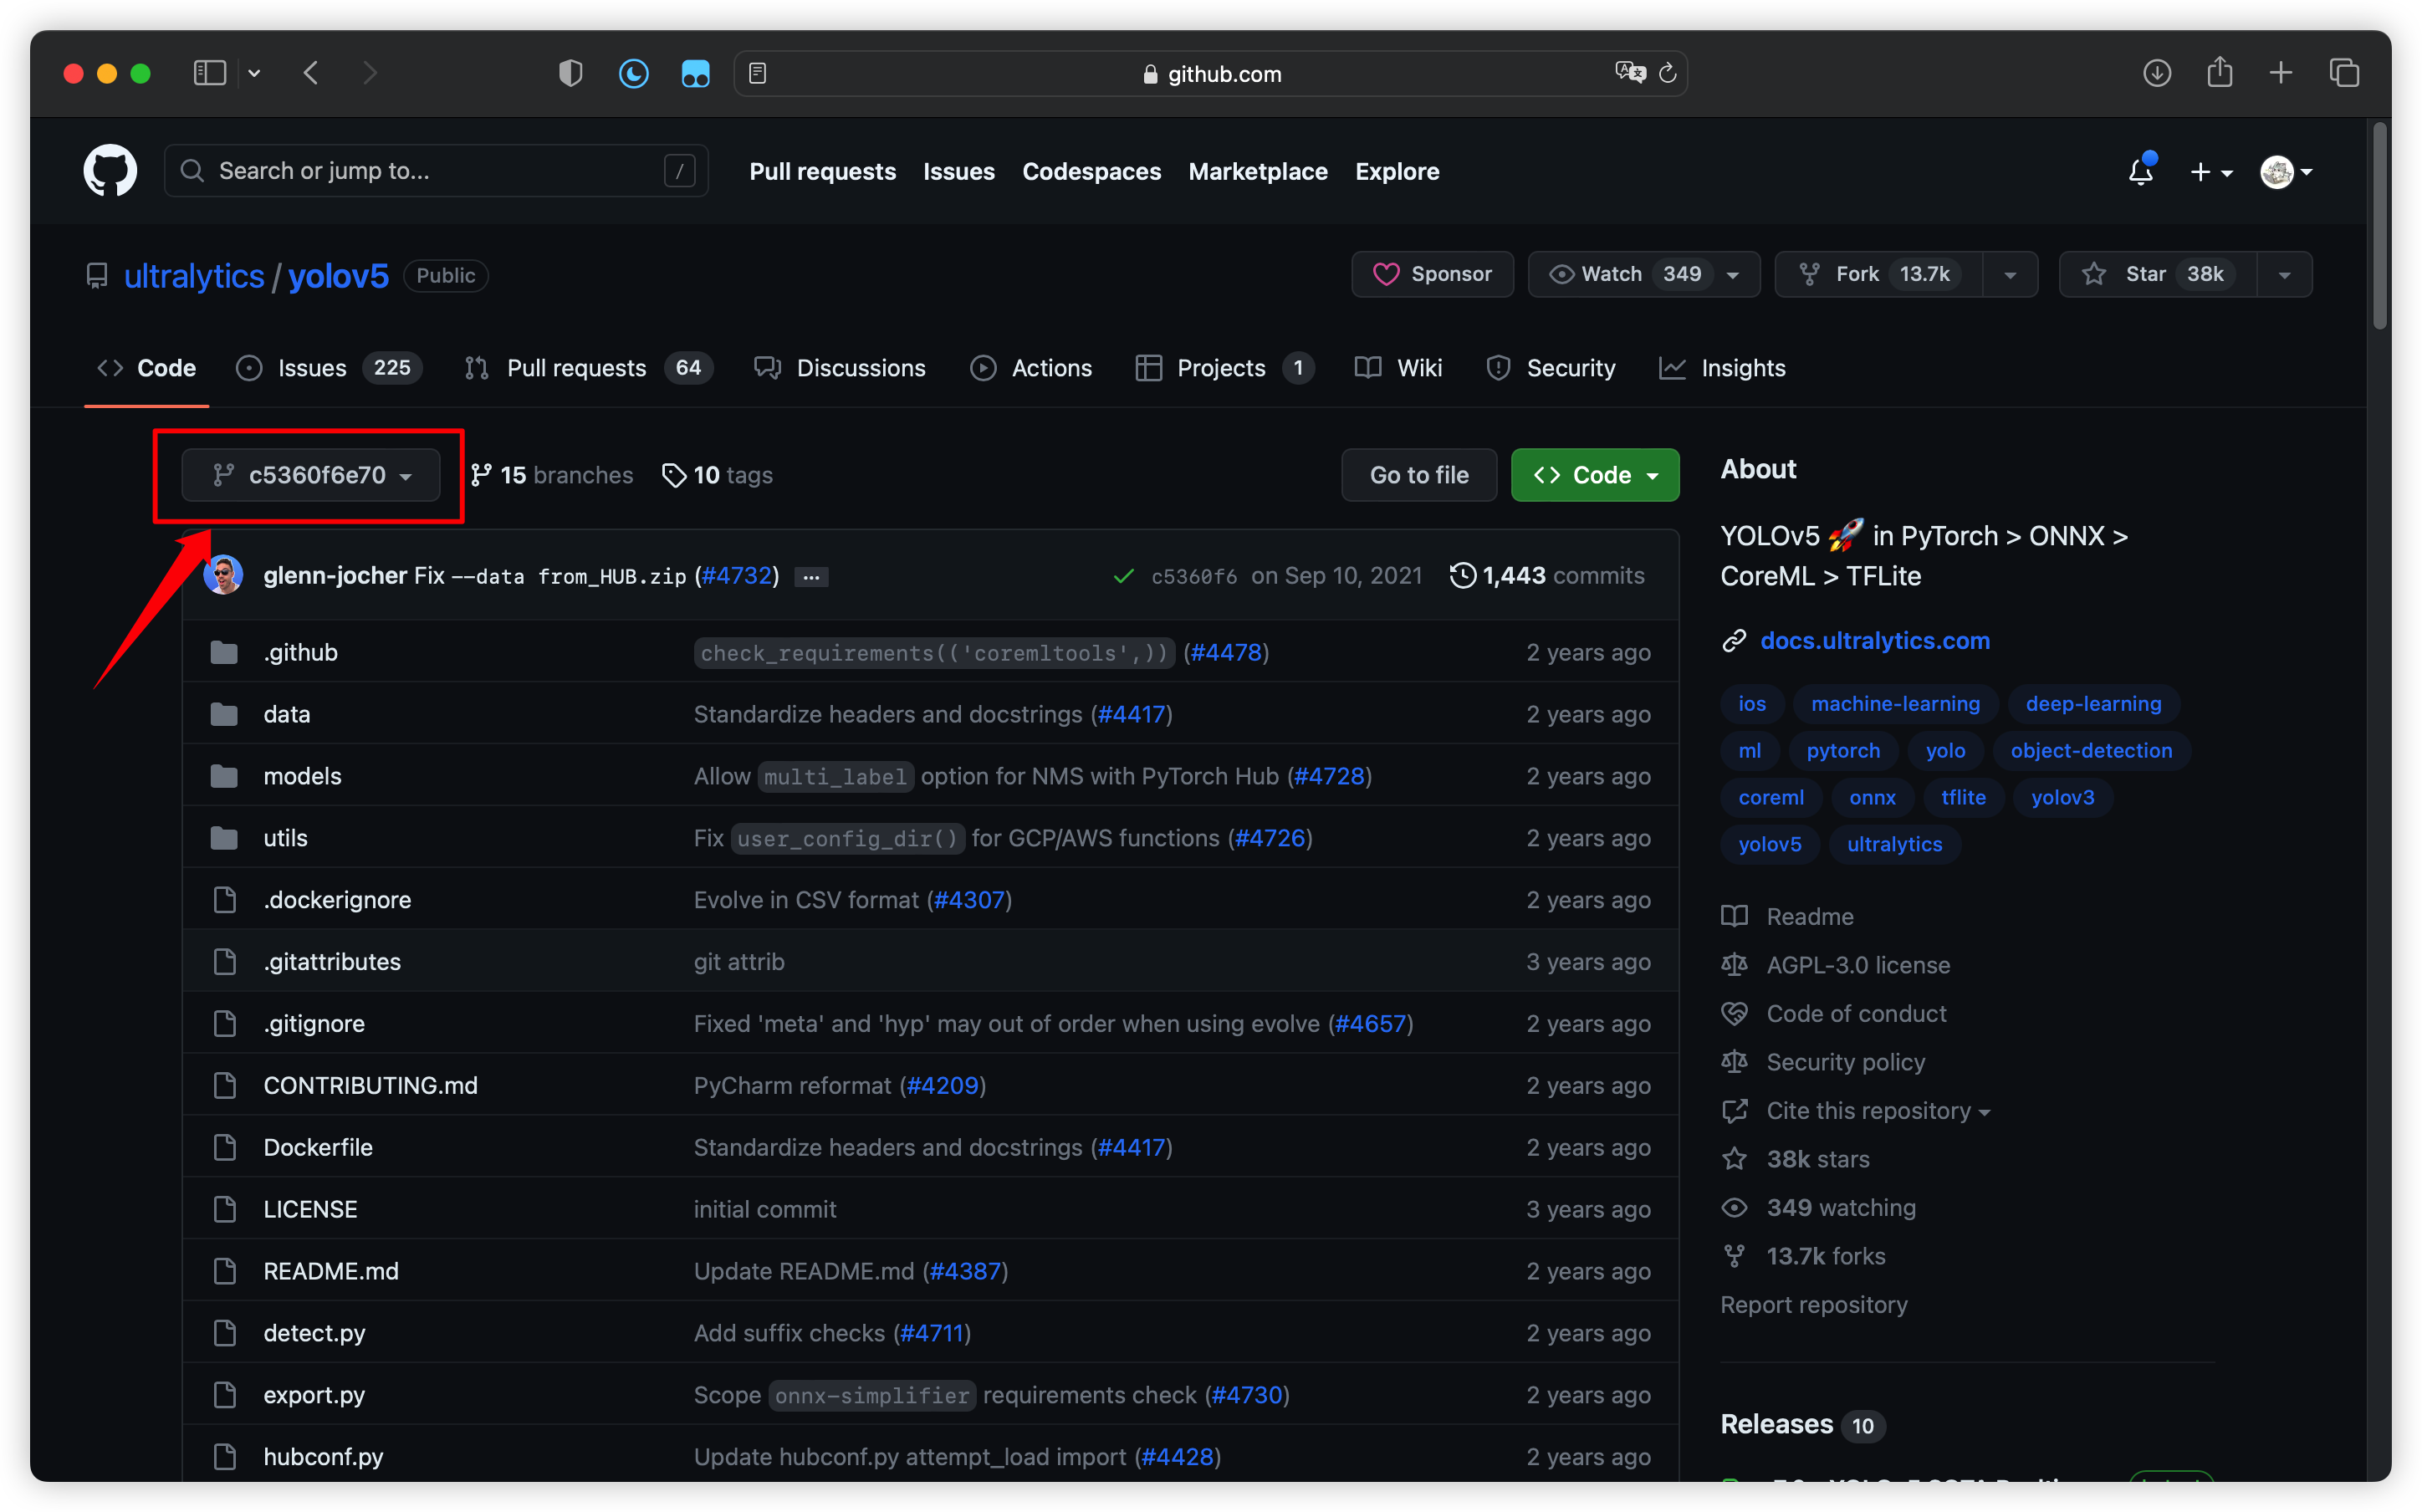This screenshot has height=1512, width=2422.
Task: Expand Cite this repository dropdown
Action: 1878,1111
